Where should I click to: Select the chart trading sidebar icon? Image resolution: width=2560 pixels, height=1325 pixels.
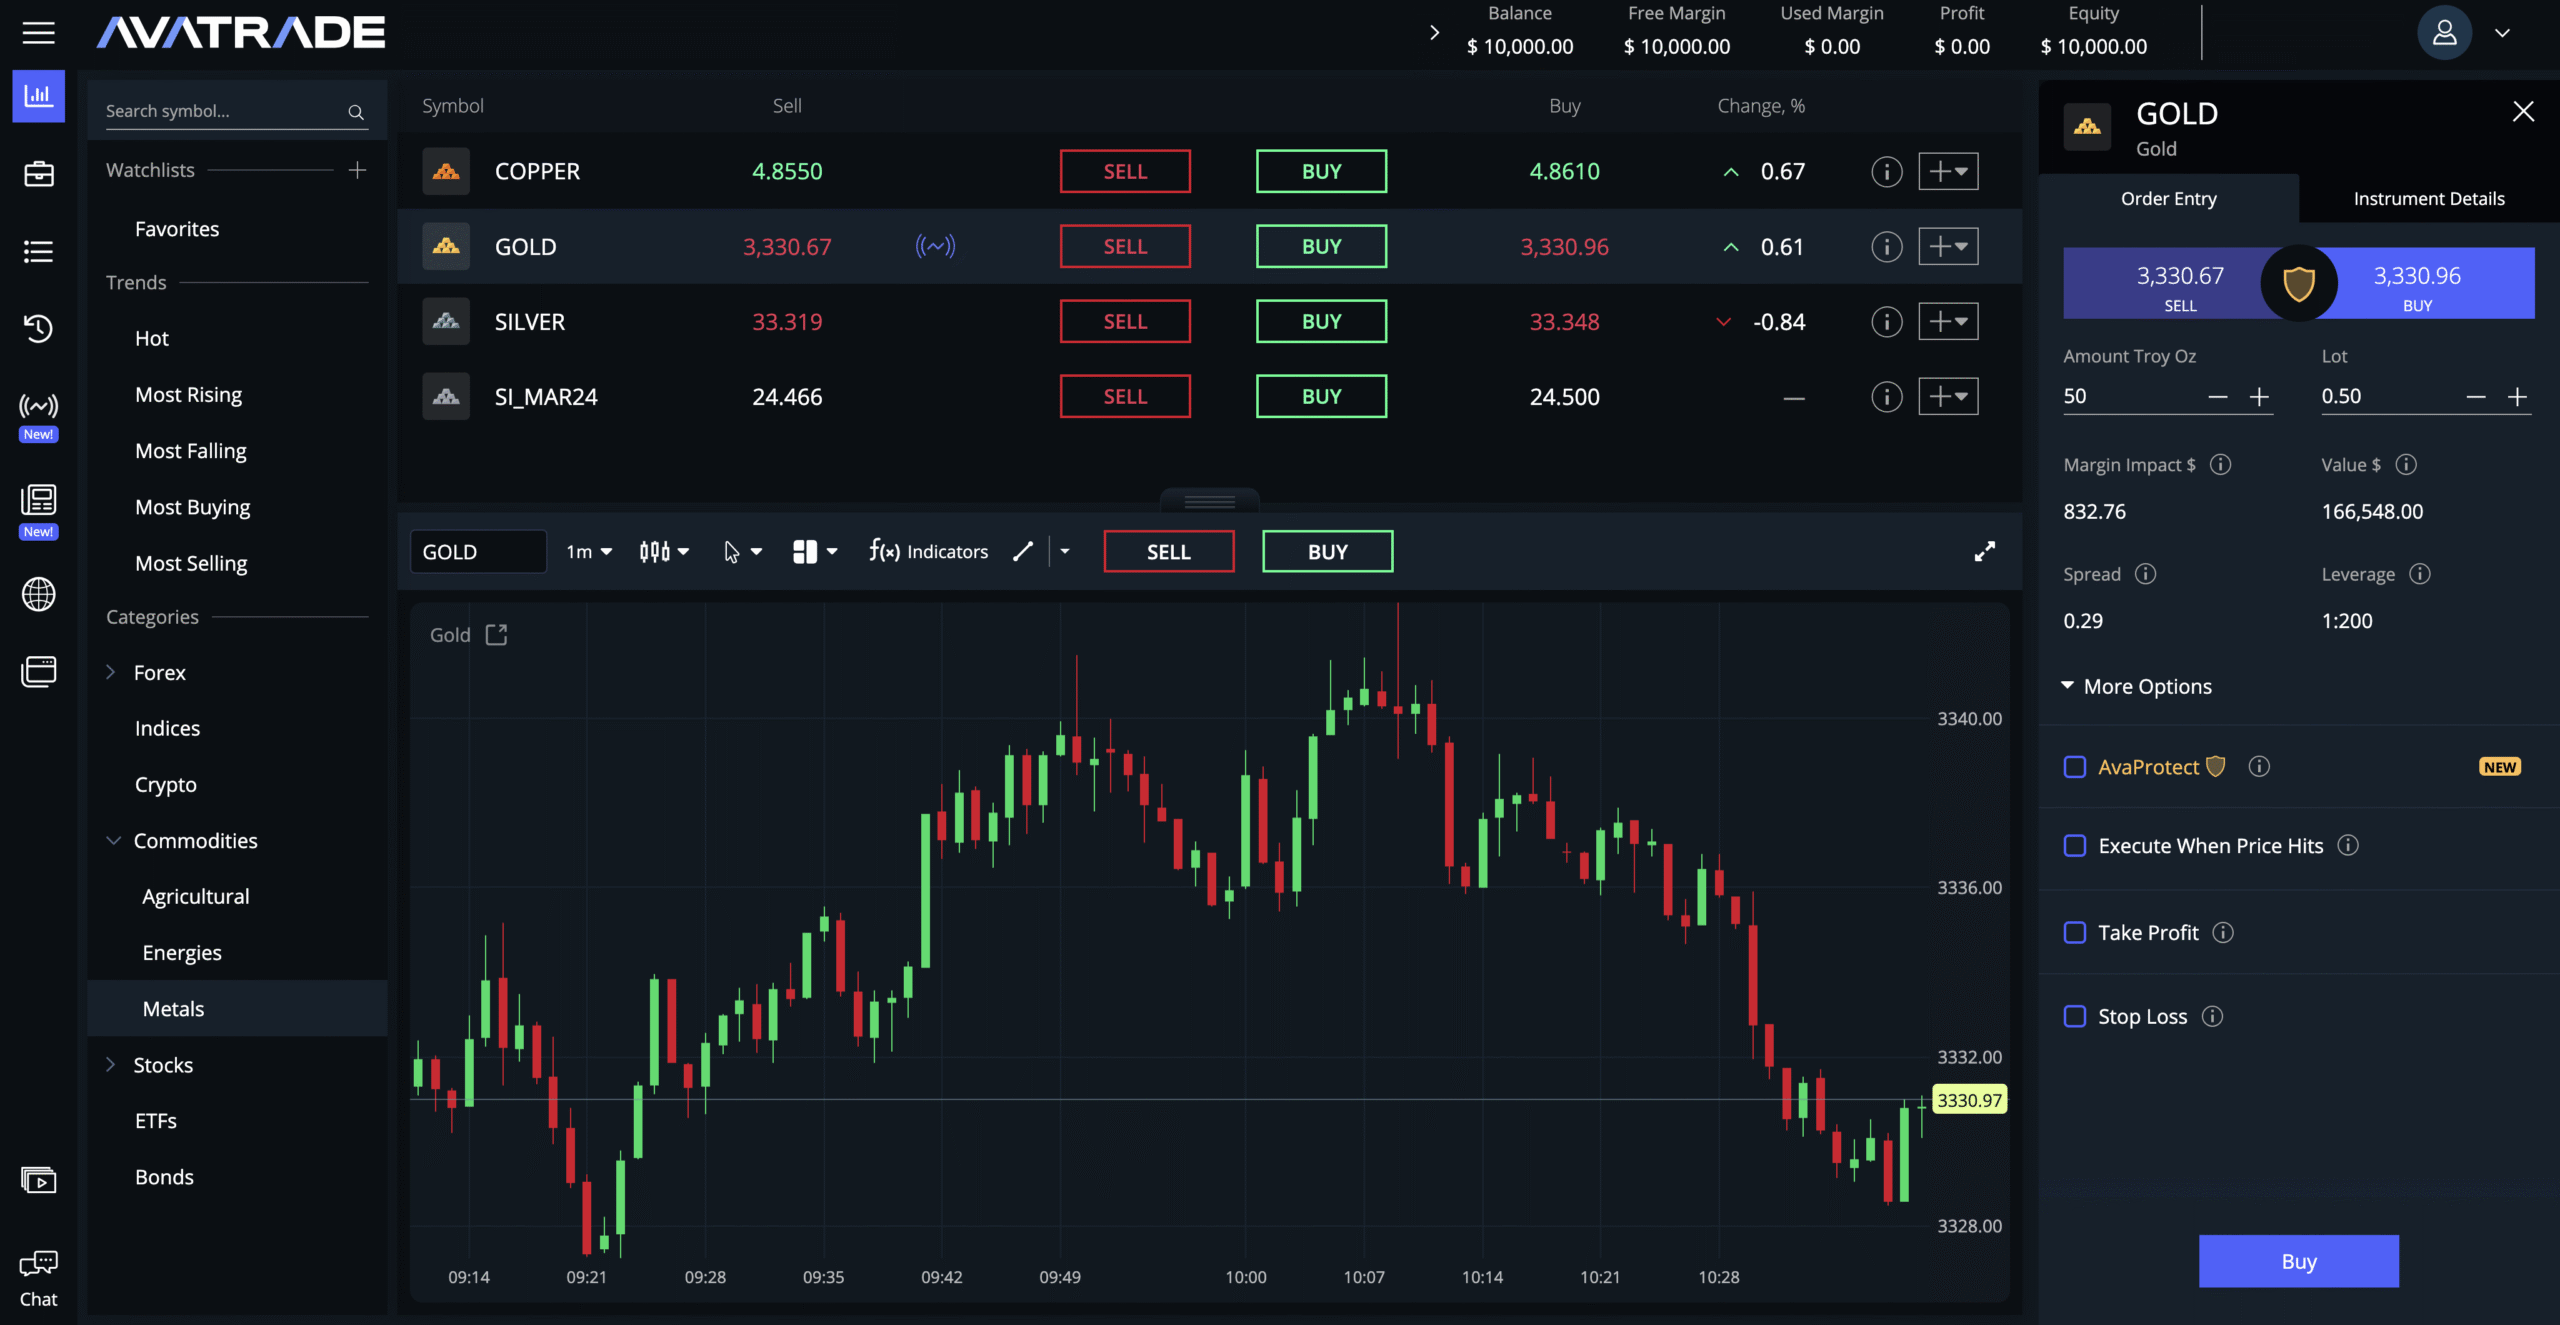[38, 96]
